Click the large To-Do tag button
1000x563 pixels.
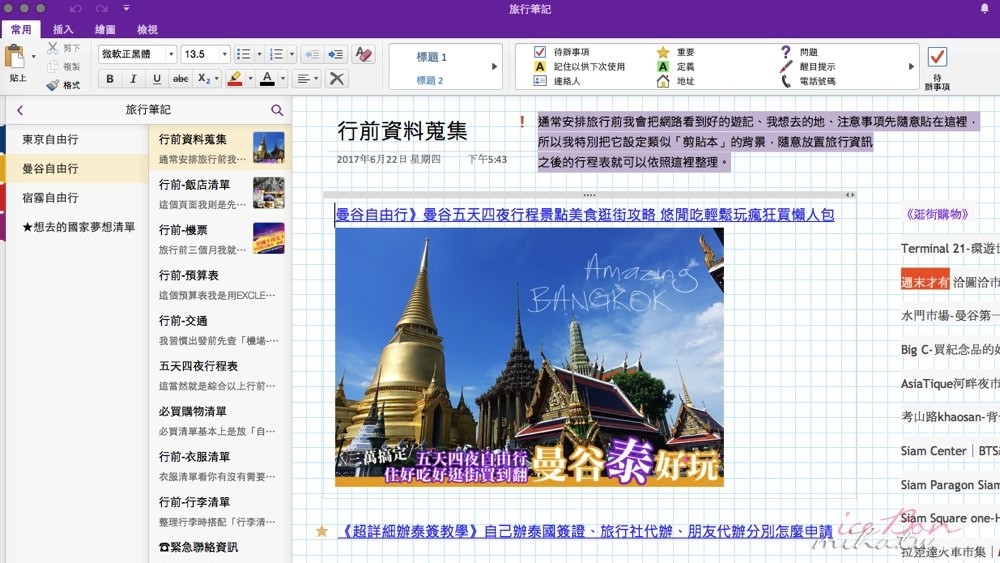click(x=937, y=67)
